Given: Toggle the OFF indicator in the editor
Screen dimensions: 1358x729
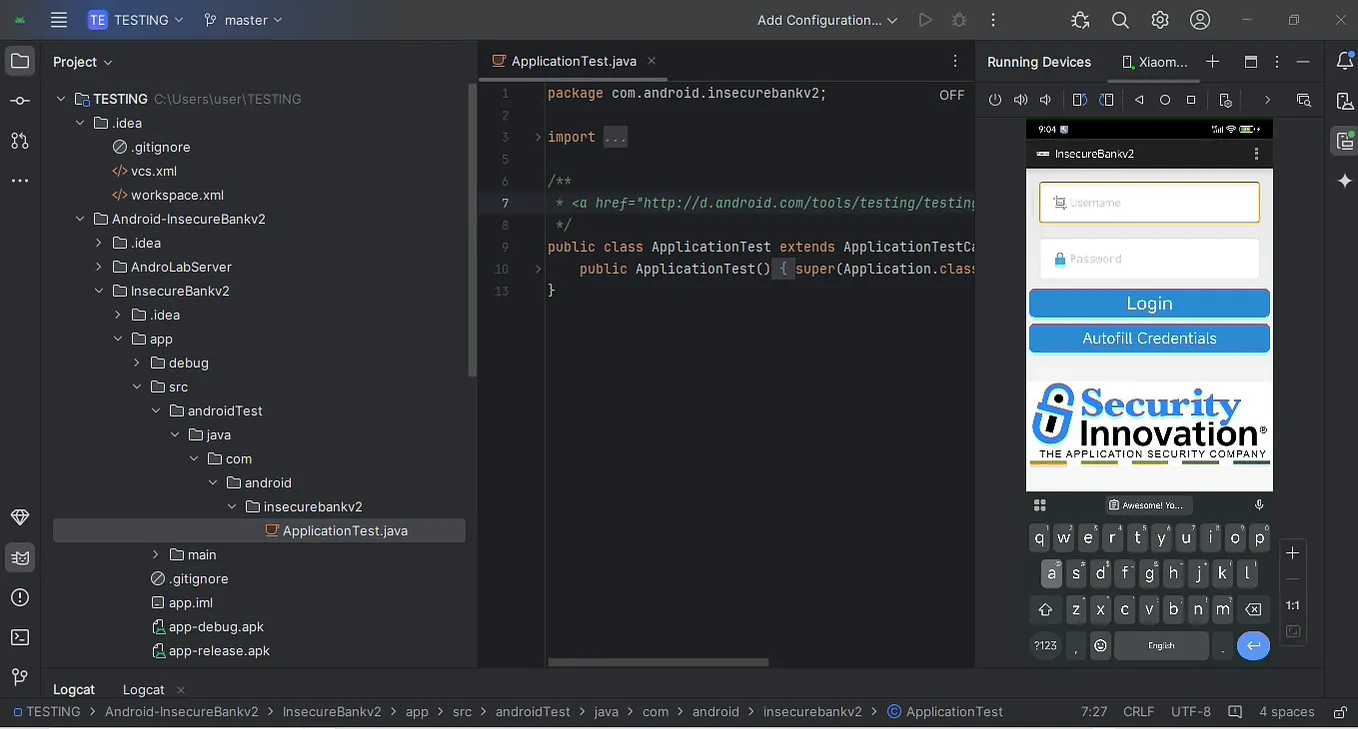Looking at the screenshot, I should click(950, 93).
